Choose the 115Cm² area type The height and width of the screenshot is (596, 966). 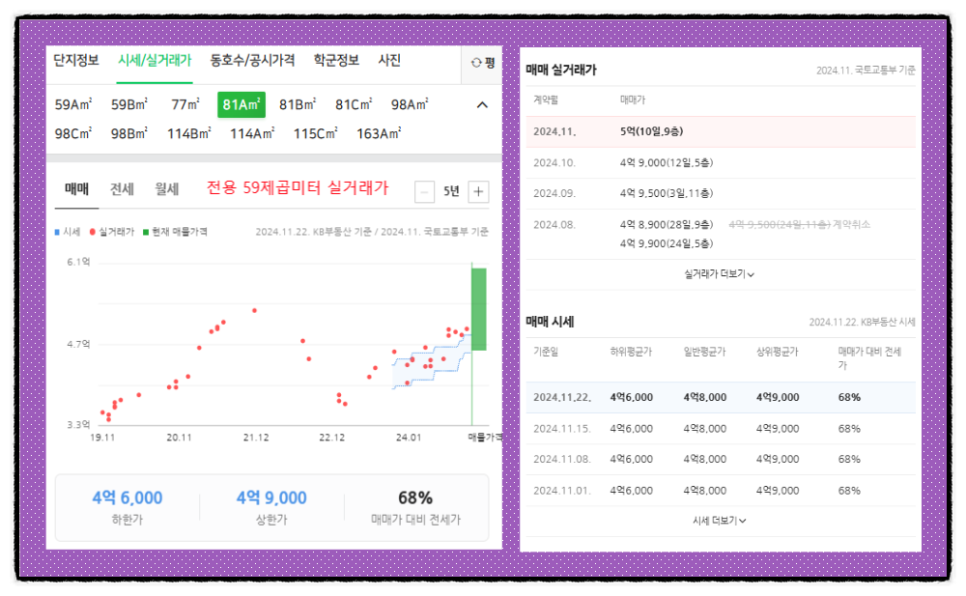pos(315,133)
